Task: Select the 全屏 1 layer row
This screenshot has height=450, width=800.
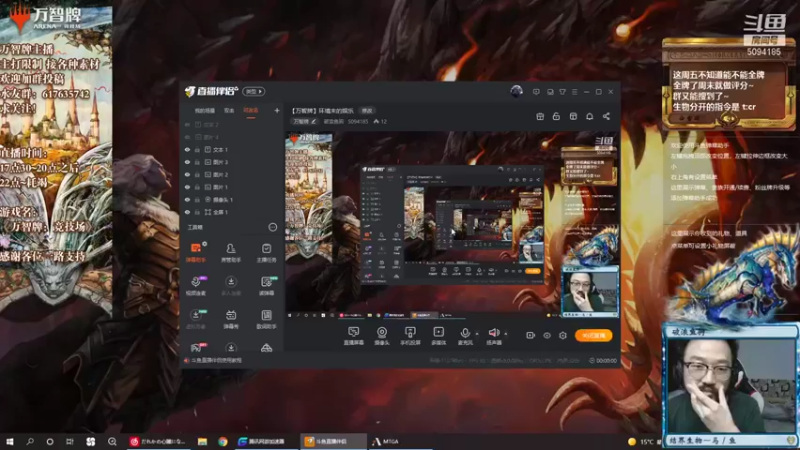Action: coord(231,212)
